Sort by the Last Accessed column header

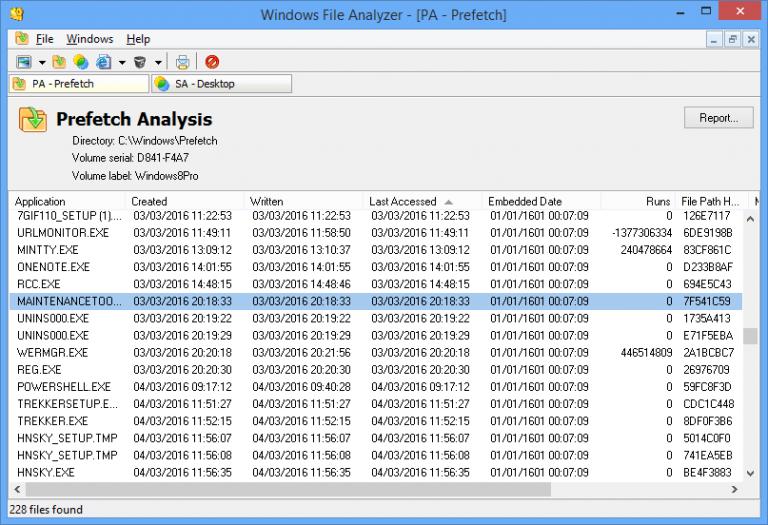tap(403, 201)
